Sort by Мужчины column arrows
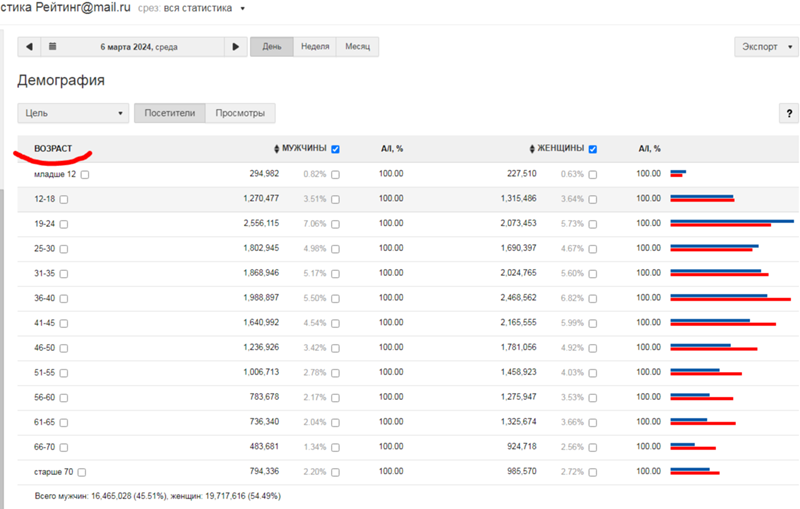 click(277, 149)
